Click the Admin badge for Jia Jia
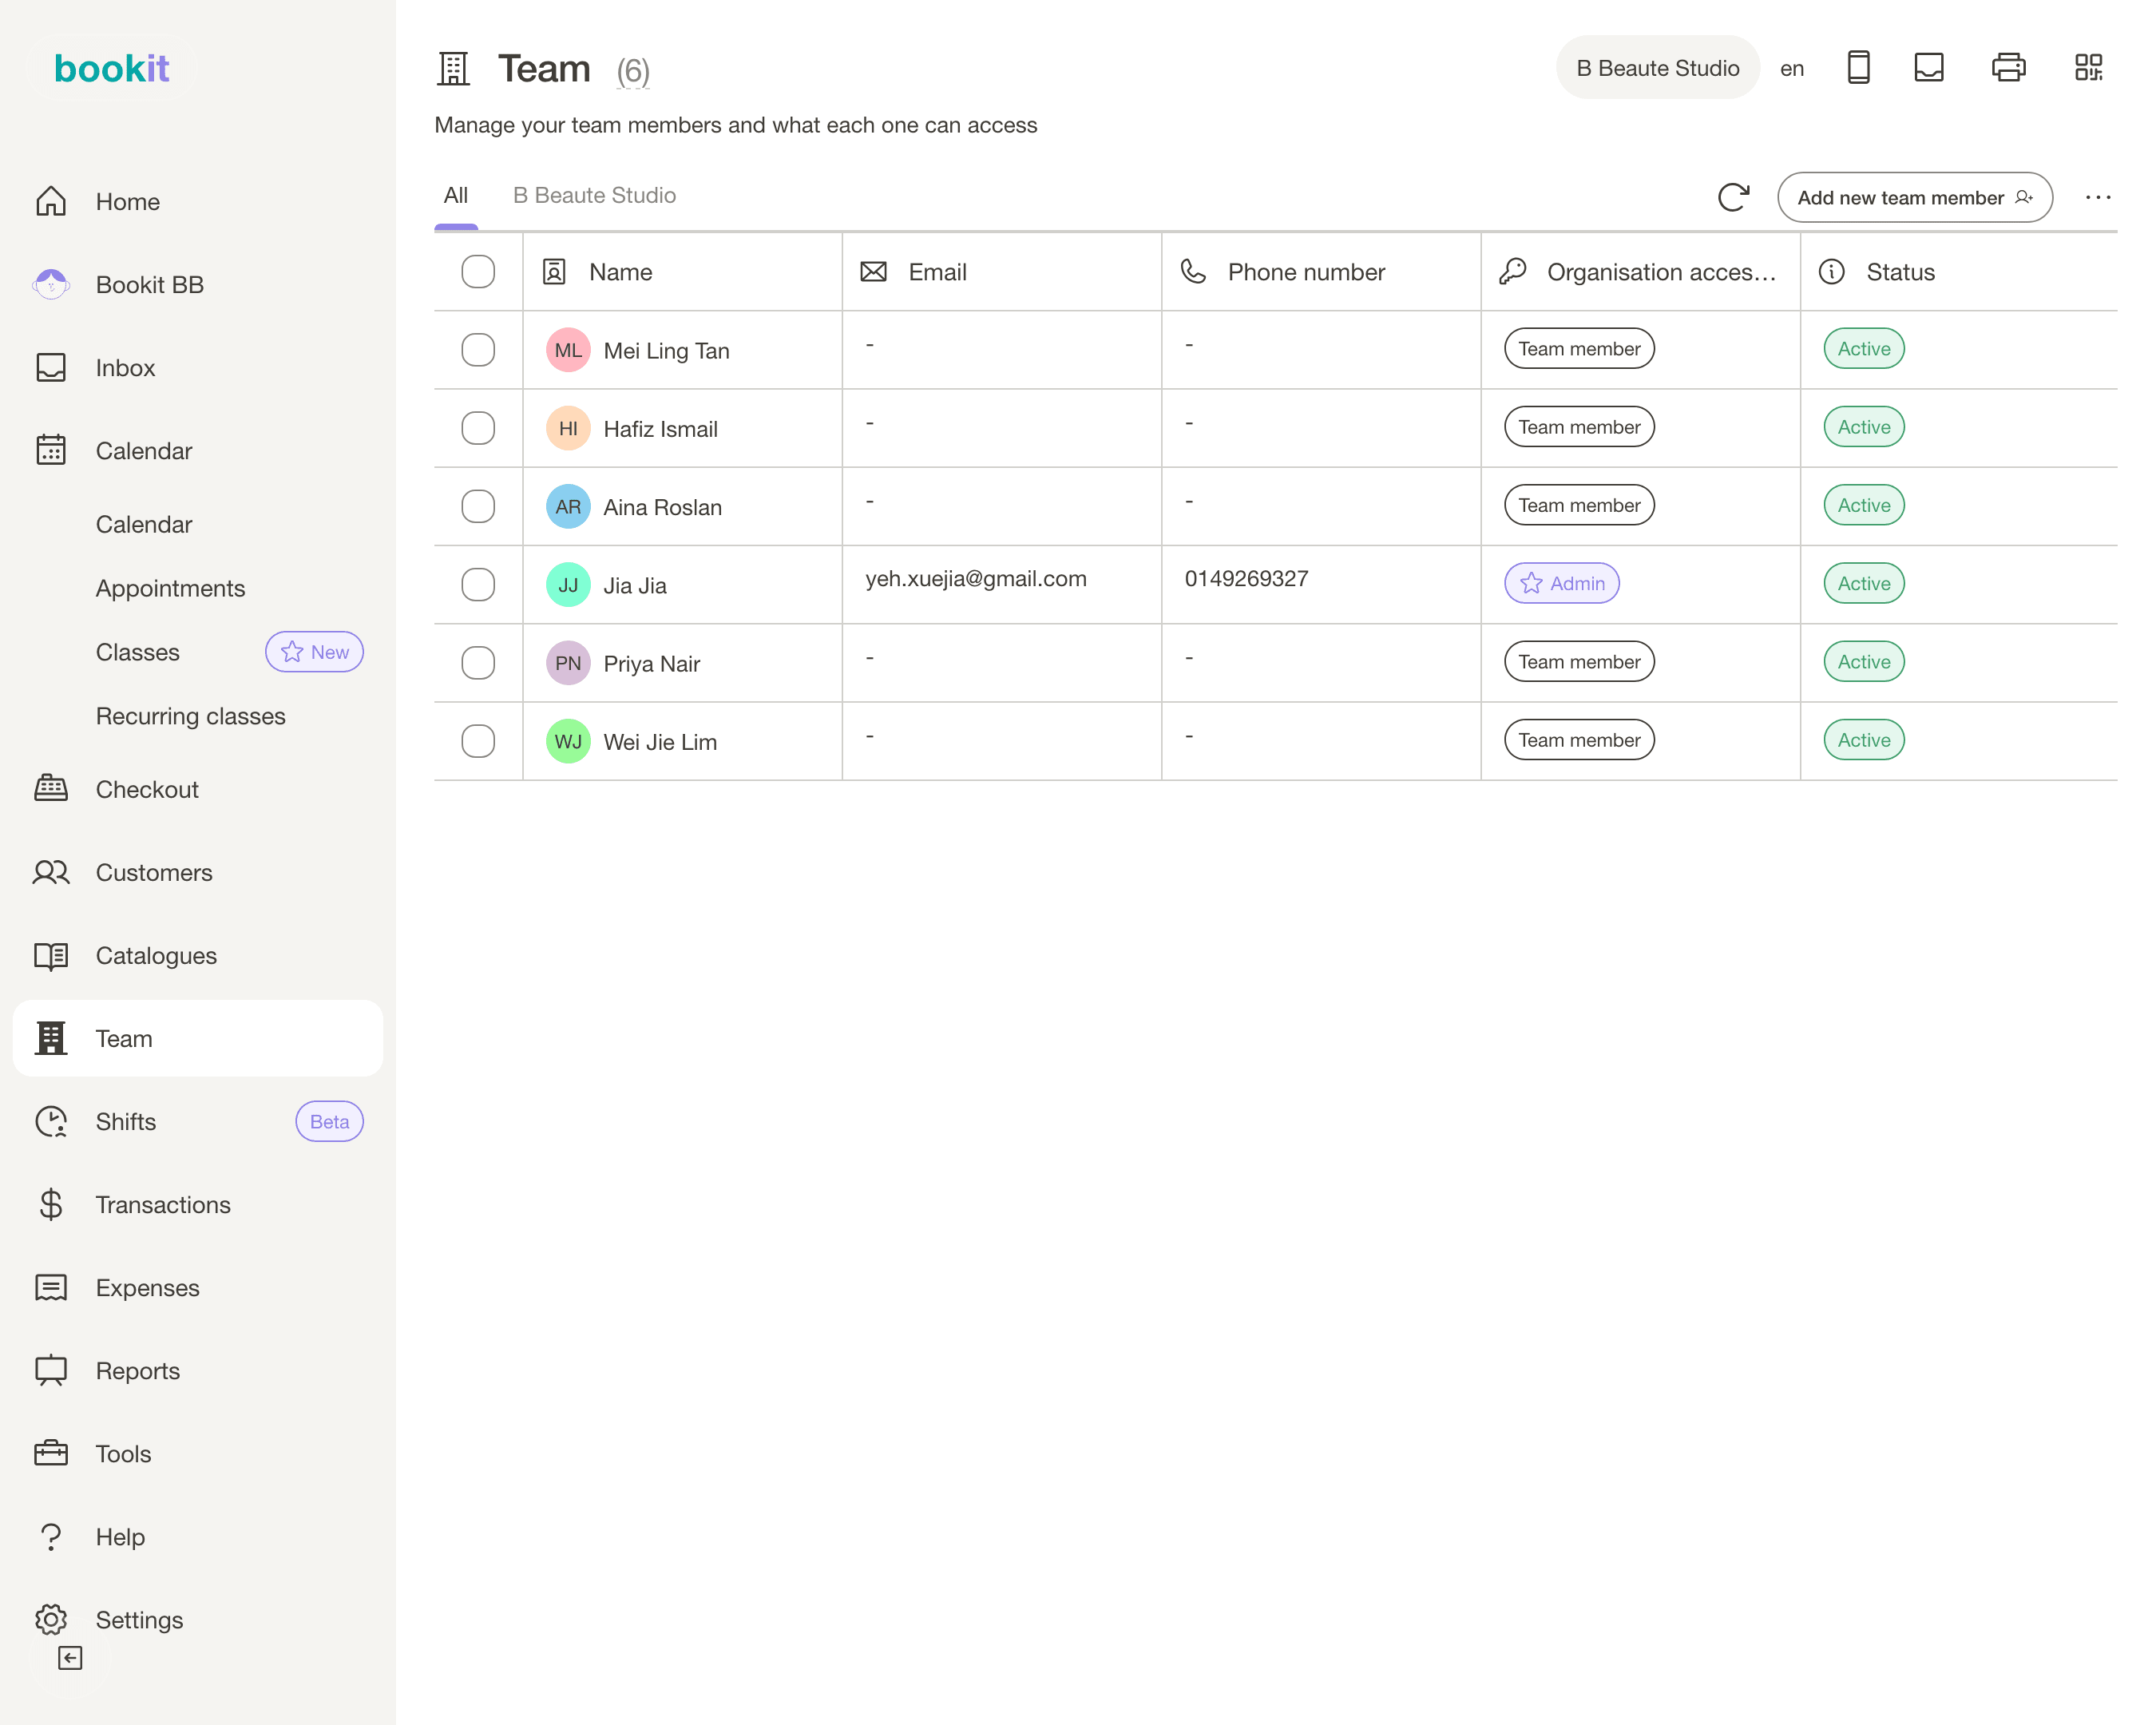This screenshot has width=2156, height=1725. click(1561, 583)
